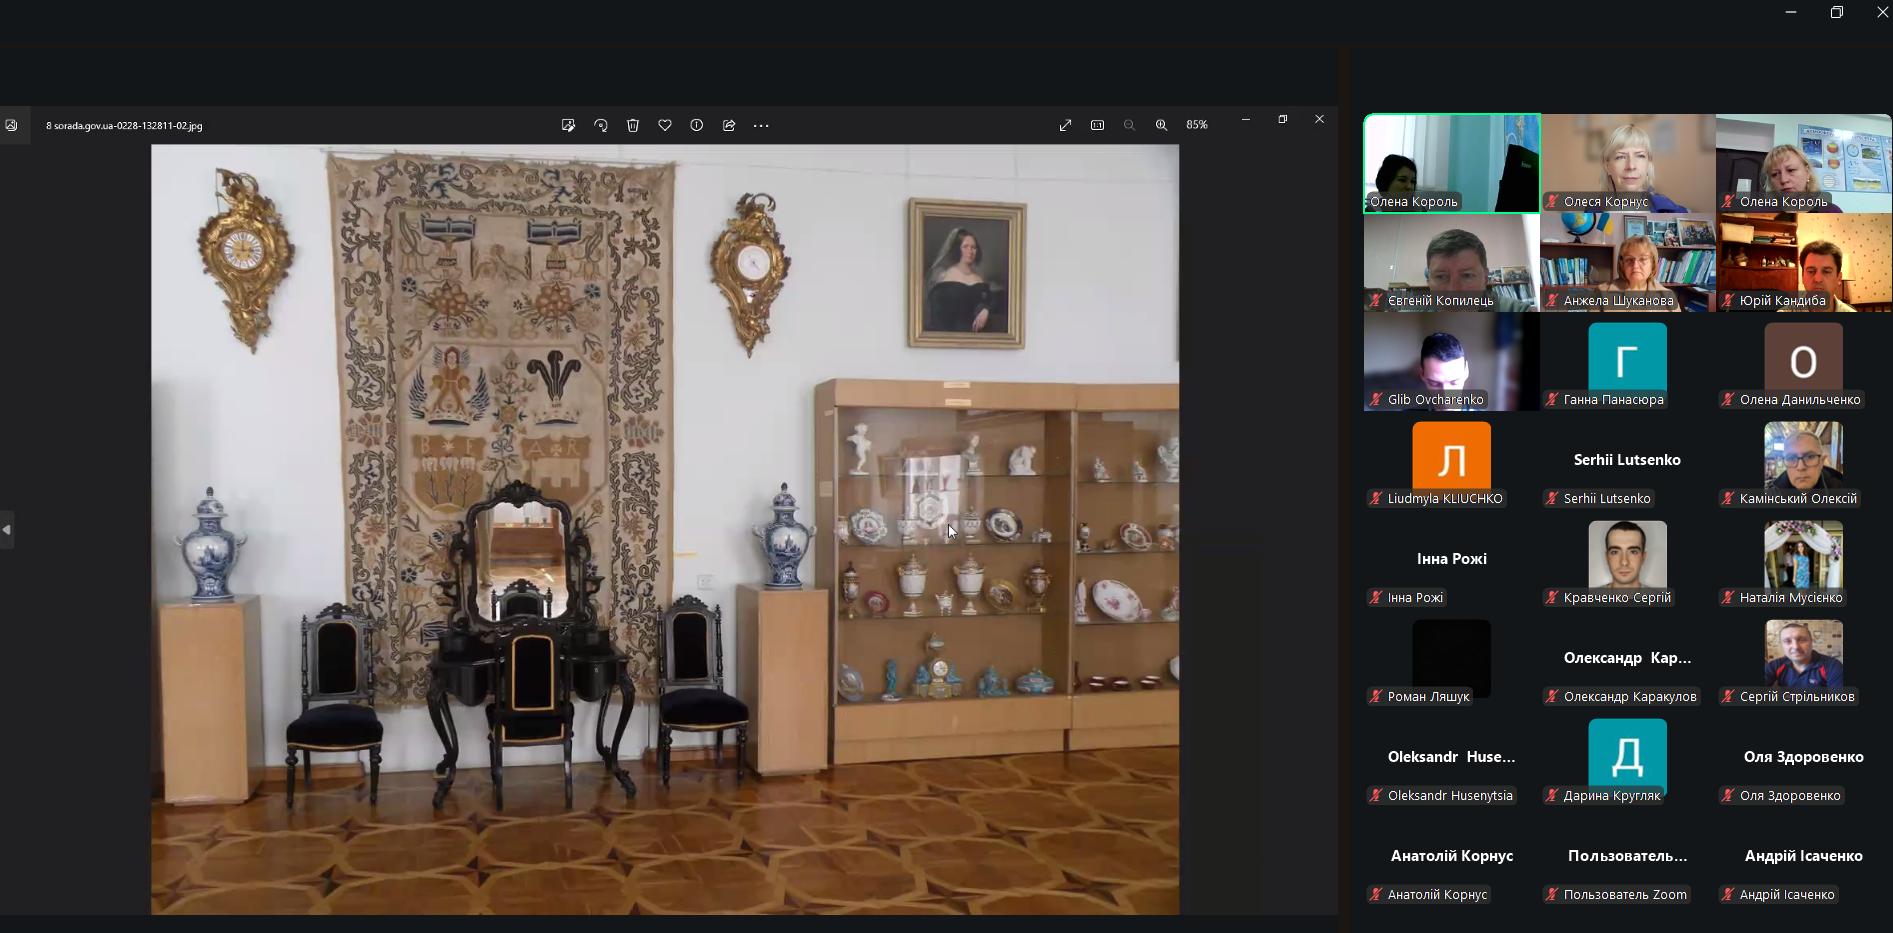Expand the left-side previous photo arrow

tap(7, 529)
